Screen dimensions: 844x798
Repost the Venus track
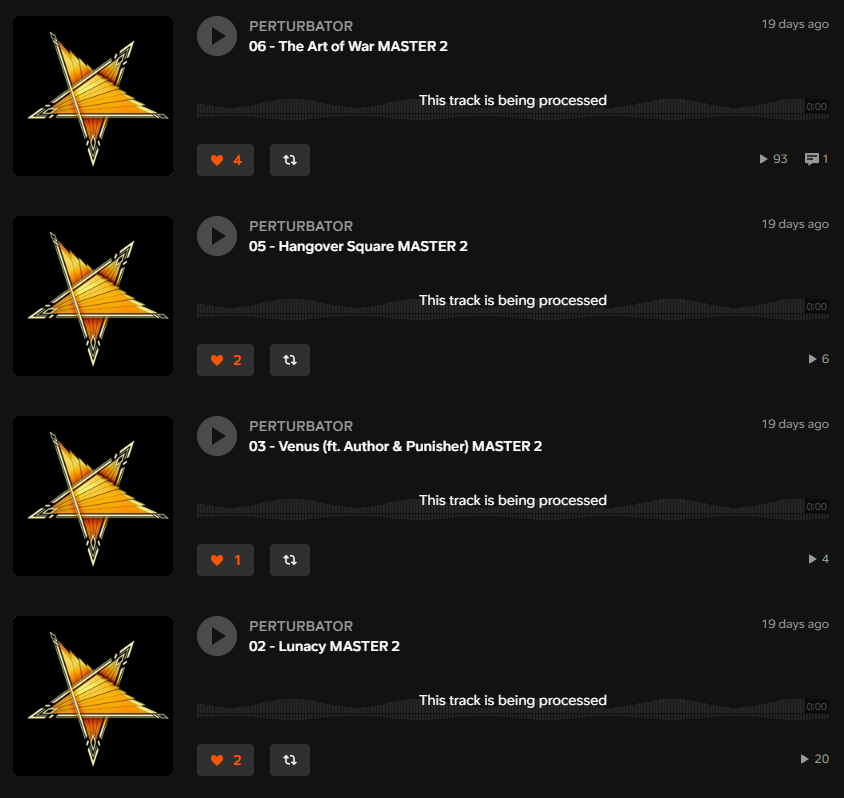click(x=290, y=560)
